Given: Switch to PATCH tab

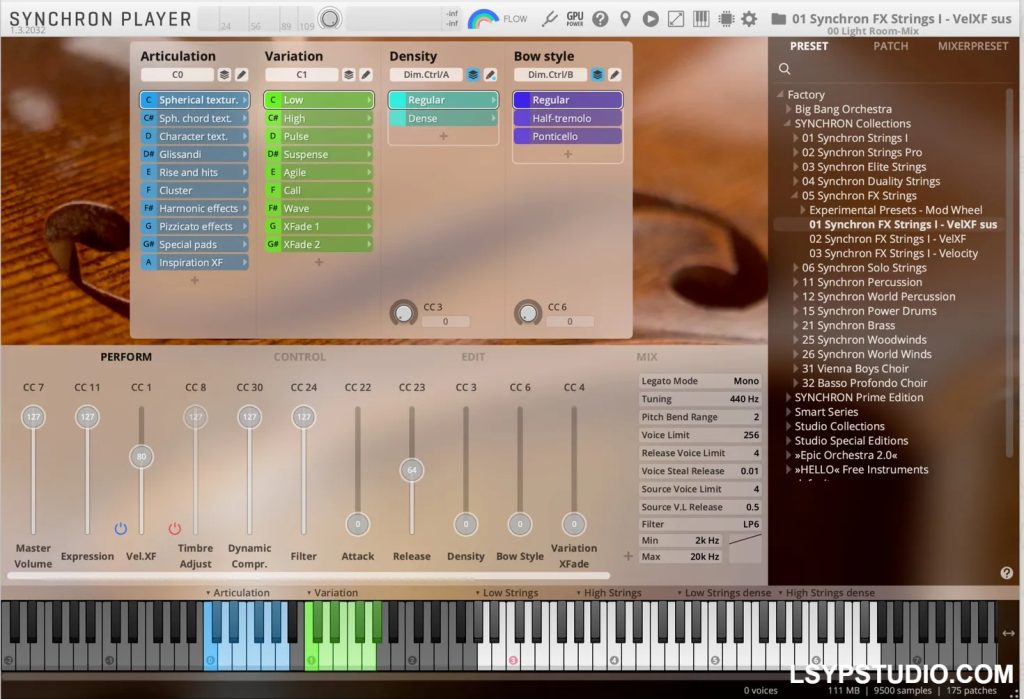Looking at the screenshot, I should [891, 46].
